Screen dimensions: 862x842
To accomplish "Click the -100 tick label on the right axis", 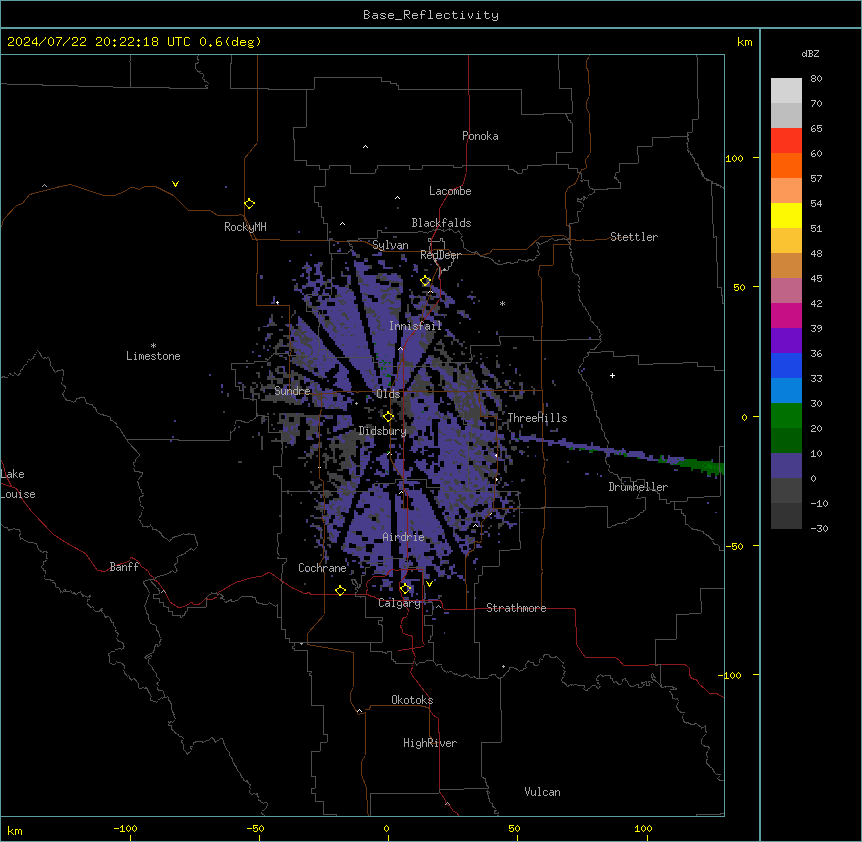I will (x=731, y=675).
